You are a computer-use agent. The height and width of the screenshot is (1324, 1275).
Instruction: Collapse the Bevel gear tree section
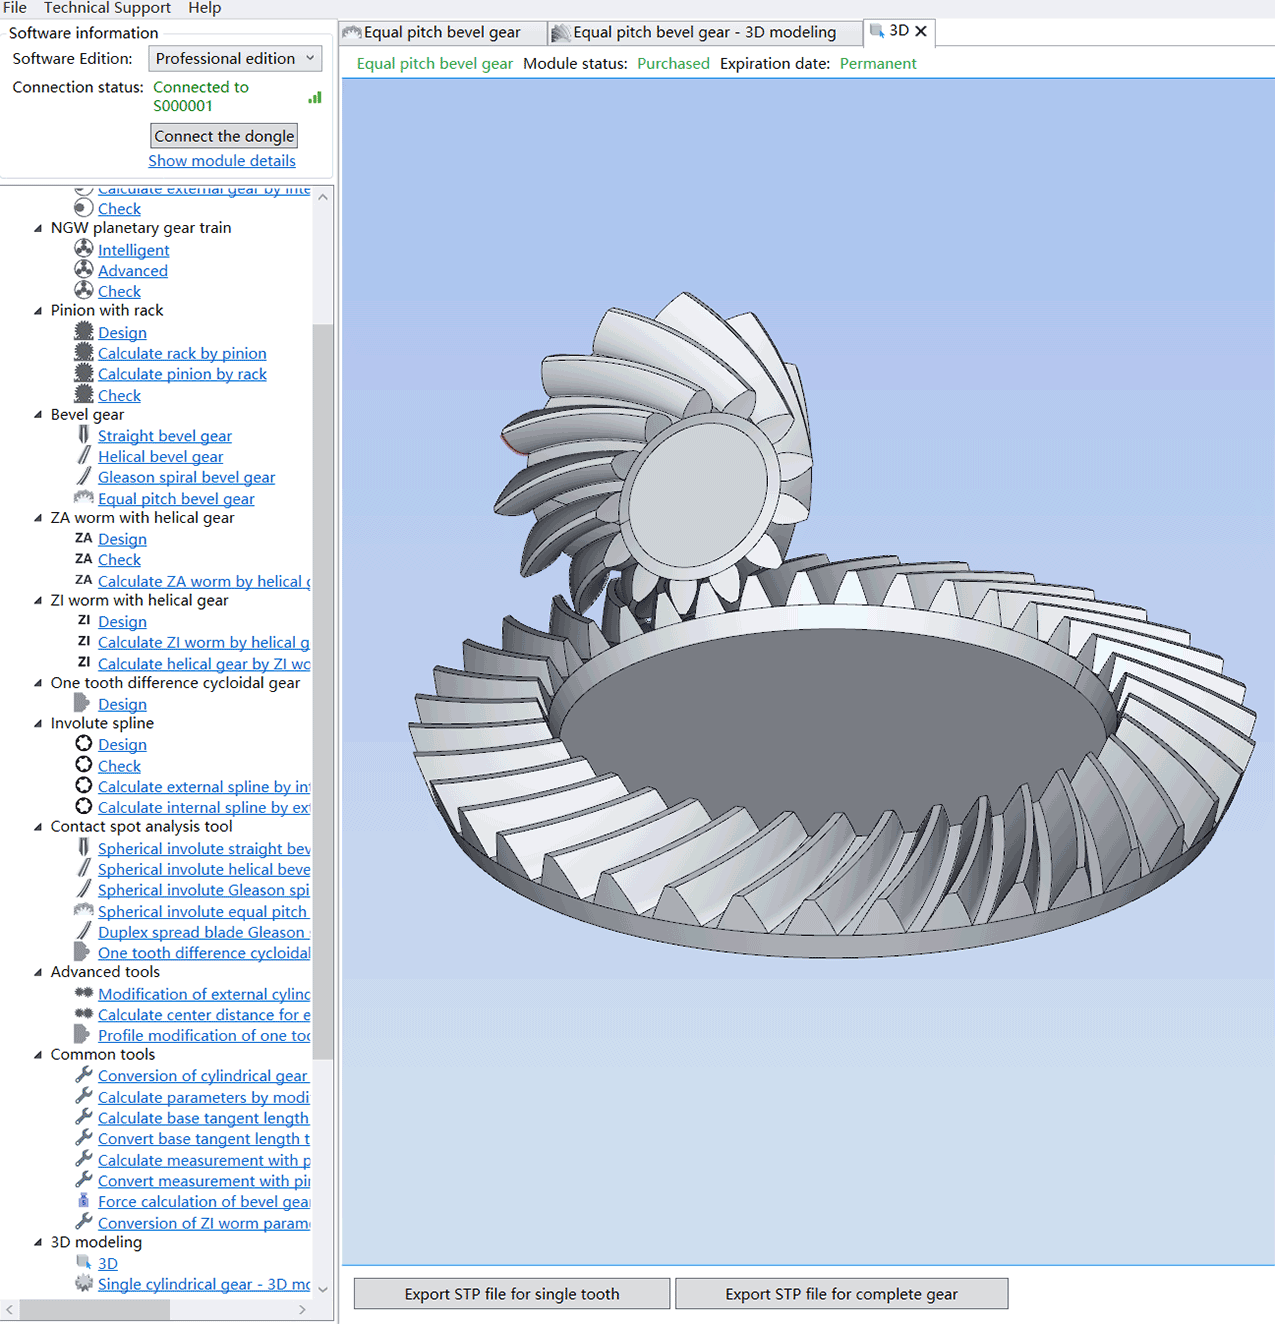38,414
